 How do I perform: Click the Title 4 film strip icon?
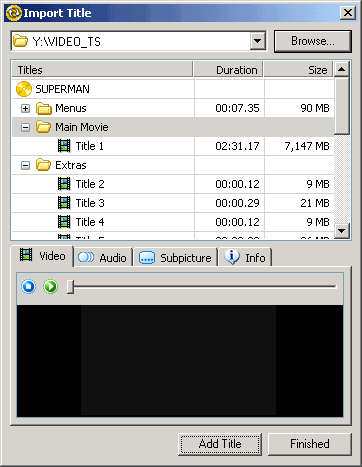[x=64, y=222]
